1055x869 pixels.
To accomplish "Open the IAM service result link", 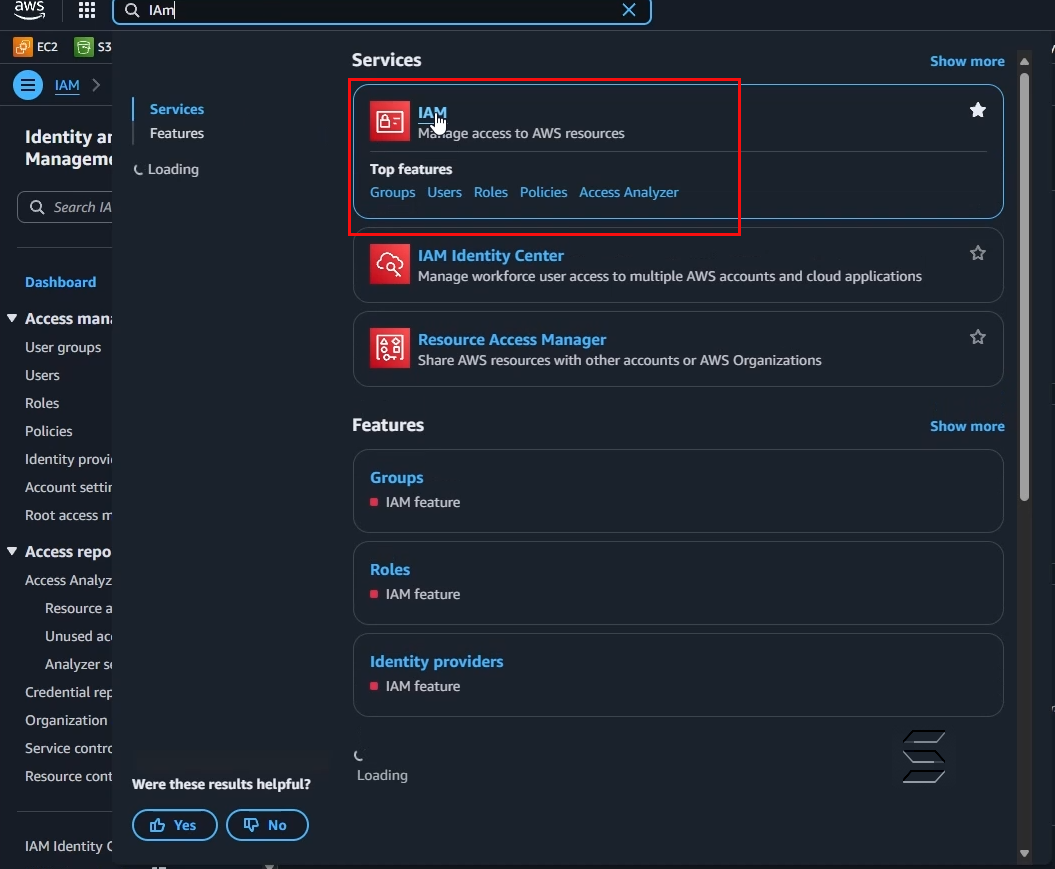I will point(432,112).
